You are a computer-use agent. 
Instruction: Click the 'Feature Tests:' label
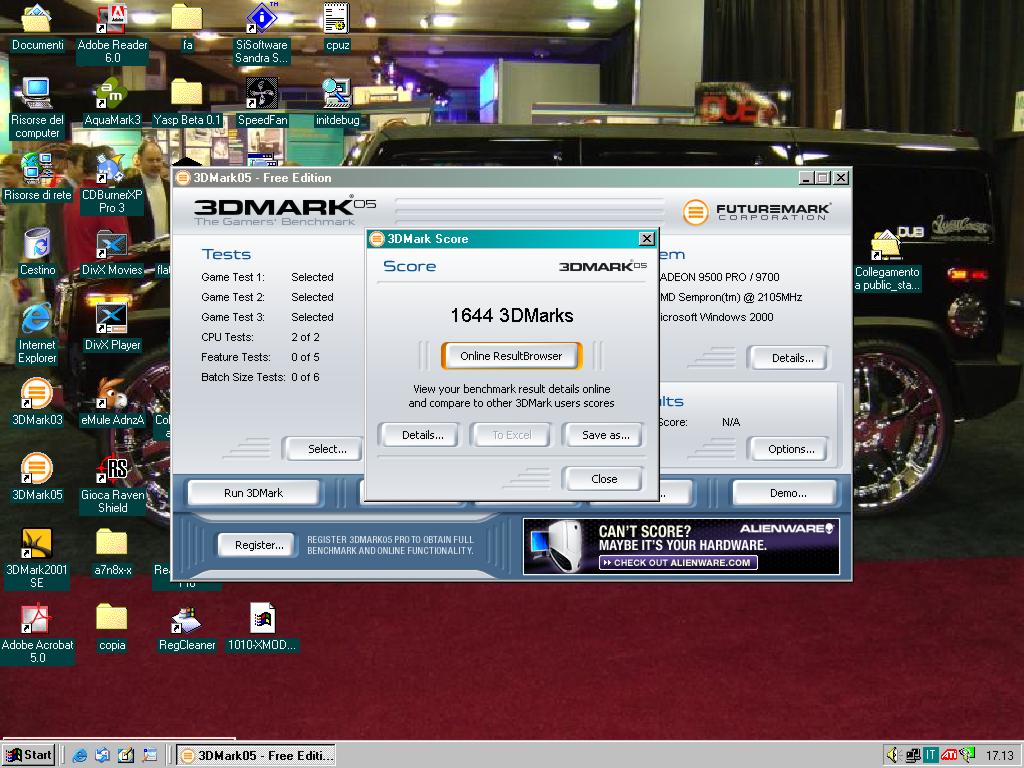(236, 357)
